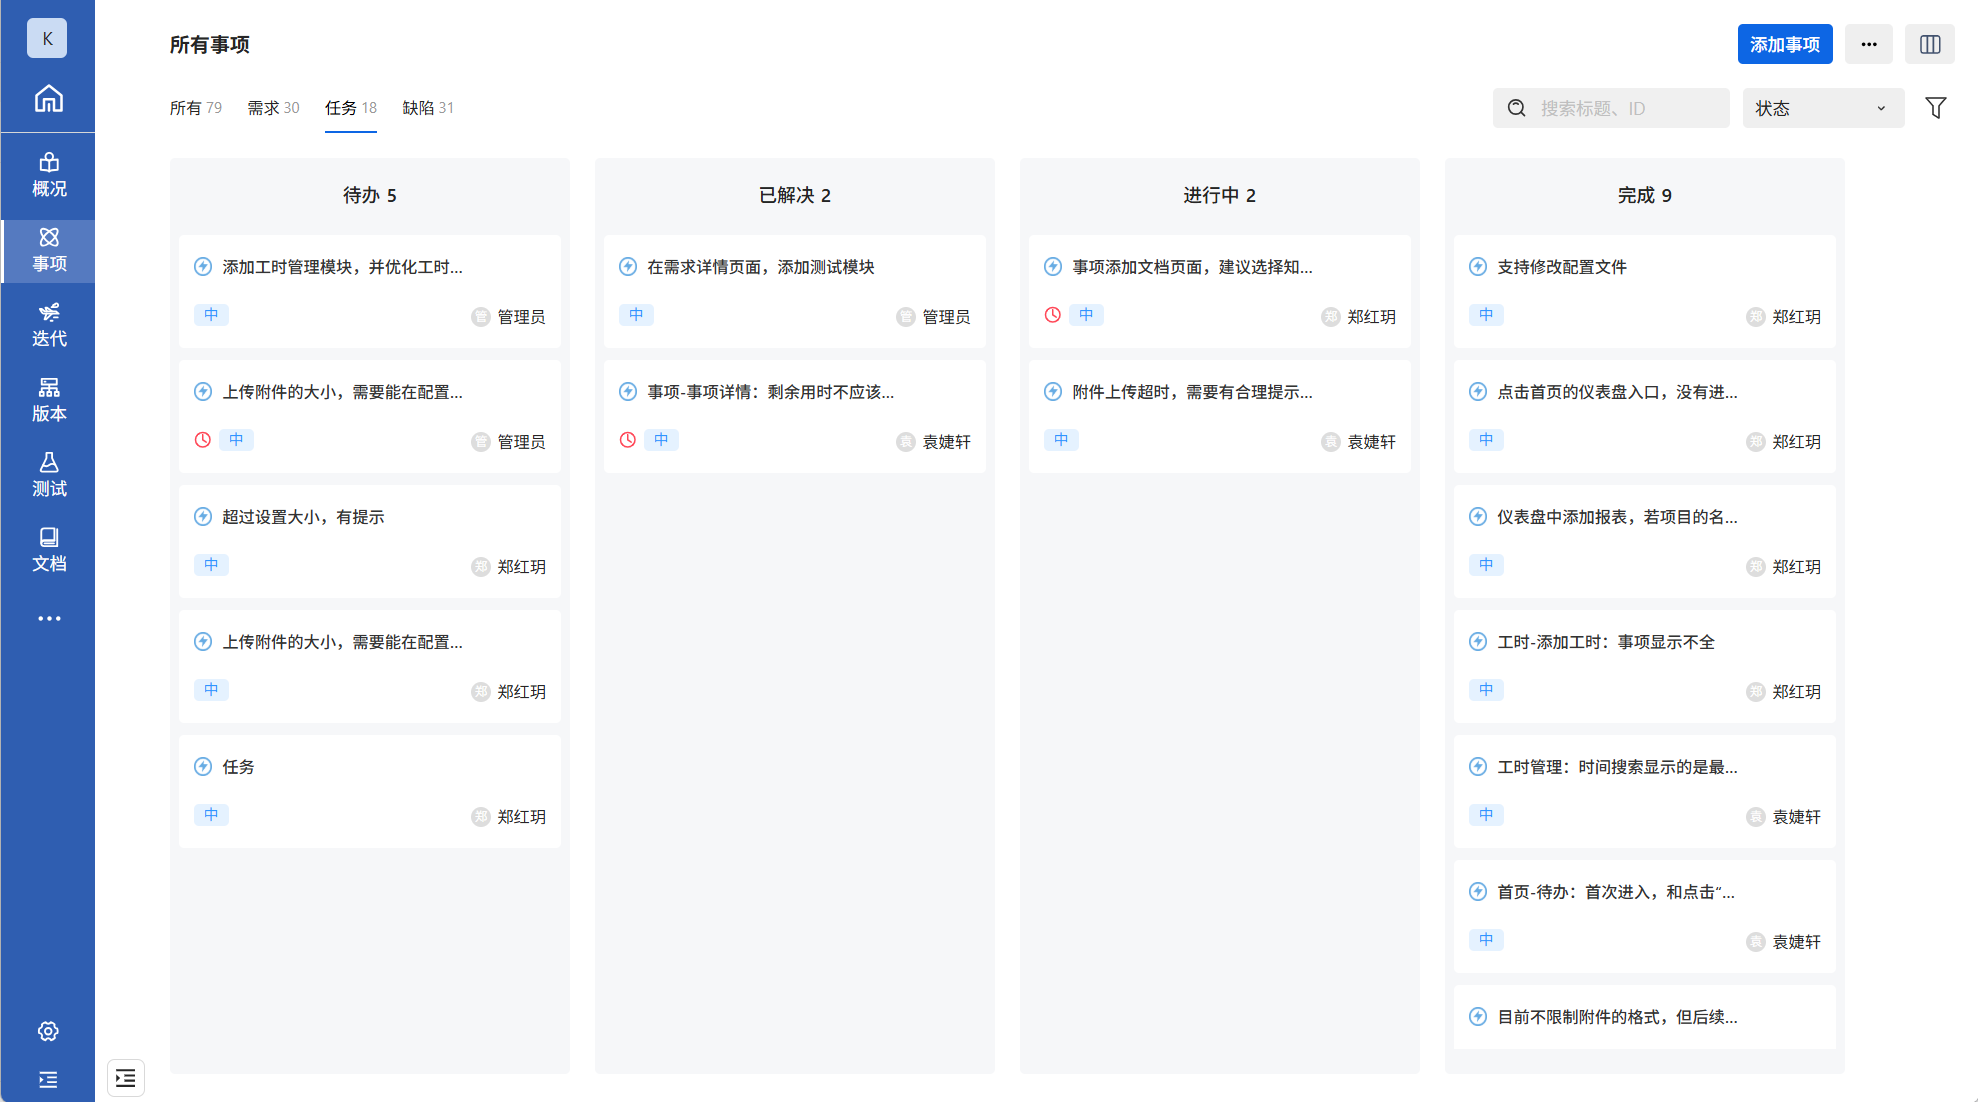The image size is (1978, 1102).
Task: Click the 中 priority tag on 任务 card
Action: (x=211, y=815)
